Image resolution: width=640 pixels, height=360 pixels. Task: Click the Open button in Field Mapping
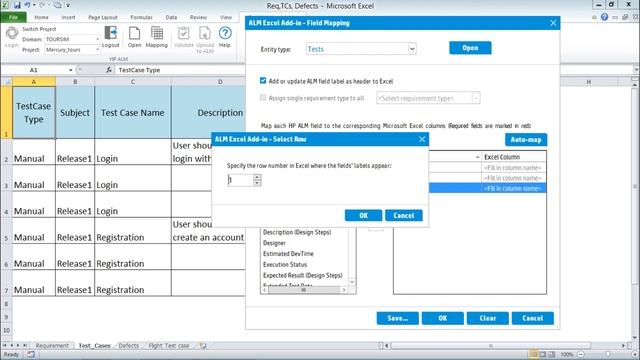click(470, 48)
